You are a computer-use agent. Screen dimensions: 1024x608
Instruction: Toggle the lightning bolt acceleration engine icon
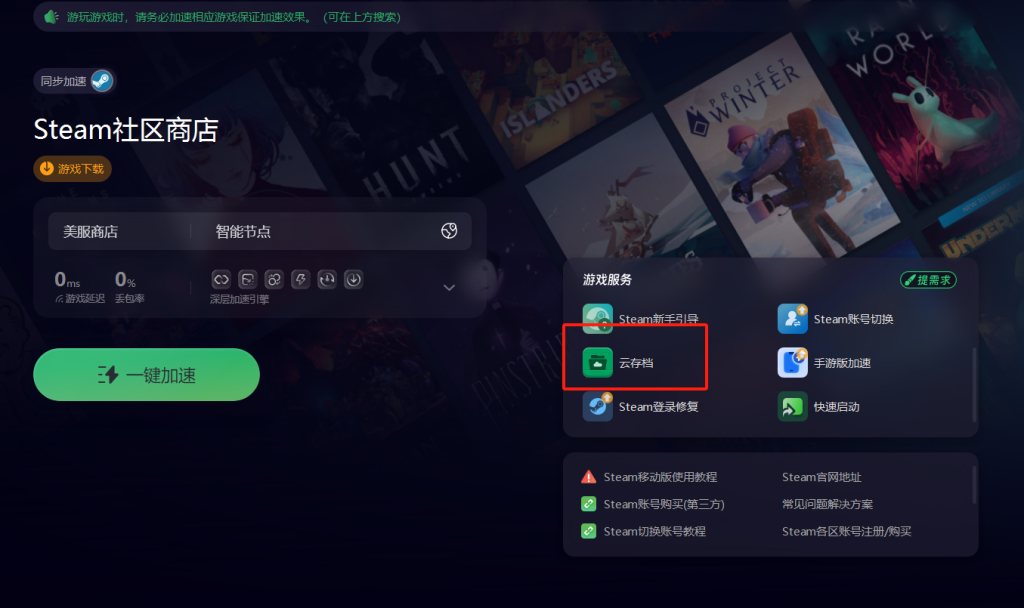click(300, 280)
